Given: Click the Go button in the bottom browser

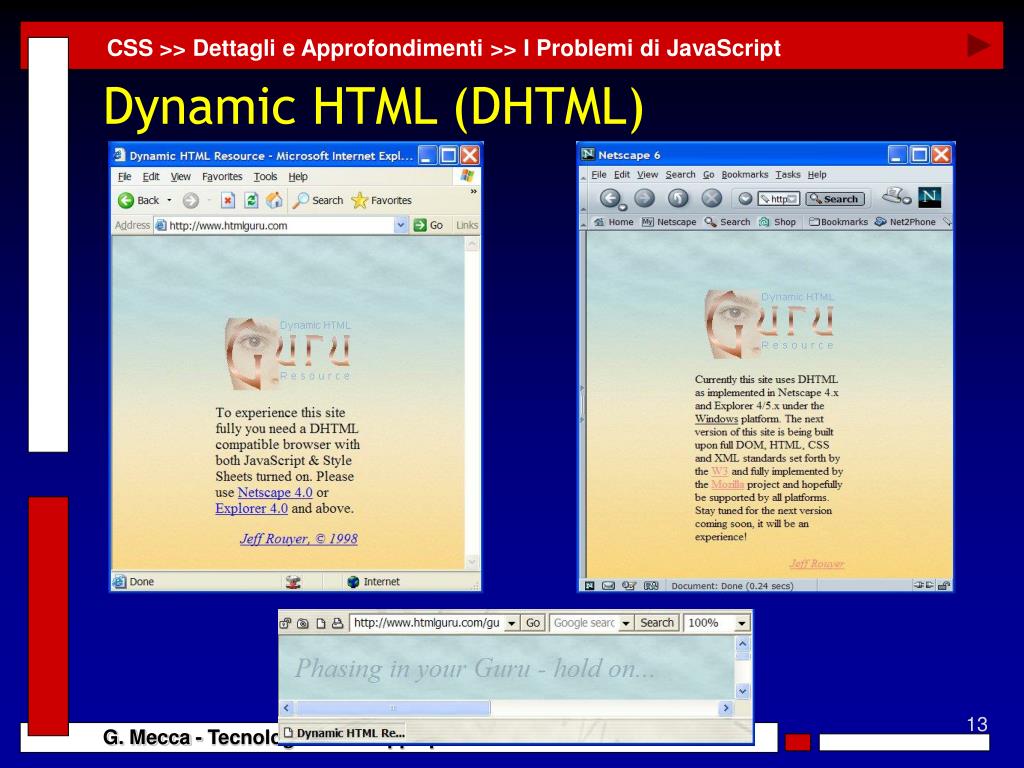Looking at the screenshot, I should coord(533,624).
